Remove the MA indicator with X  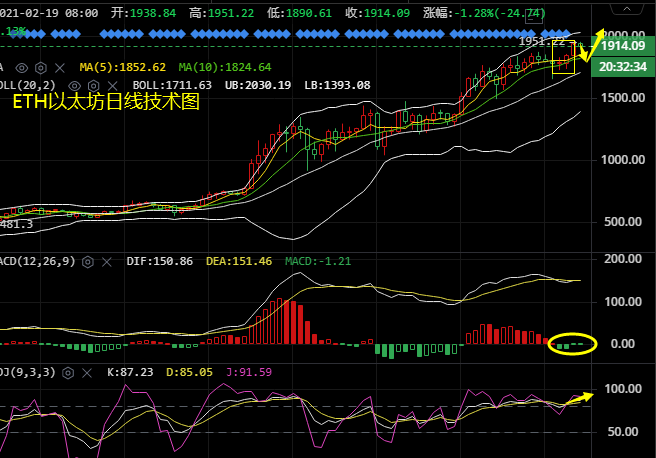point(60,67)
